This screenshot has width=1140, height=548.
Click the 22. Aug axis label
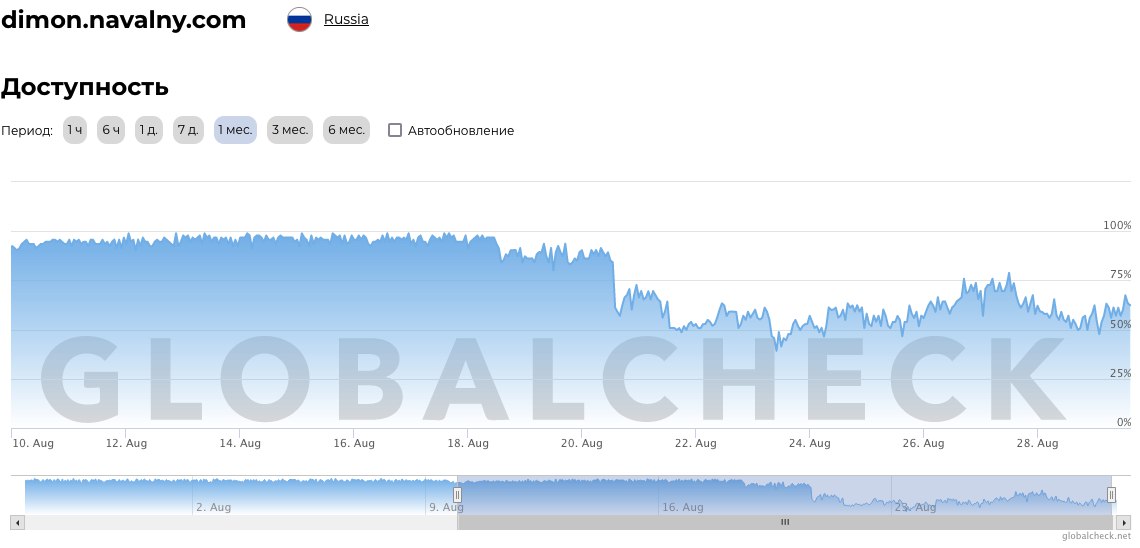pyautogui.click(x=696, y=443)
